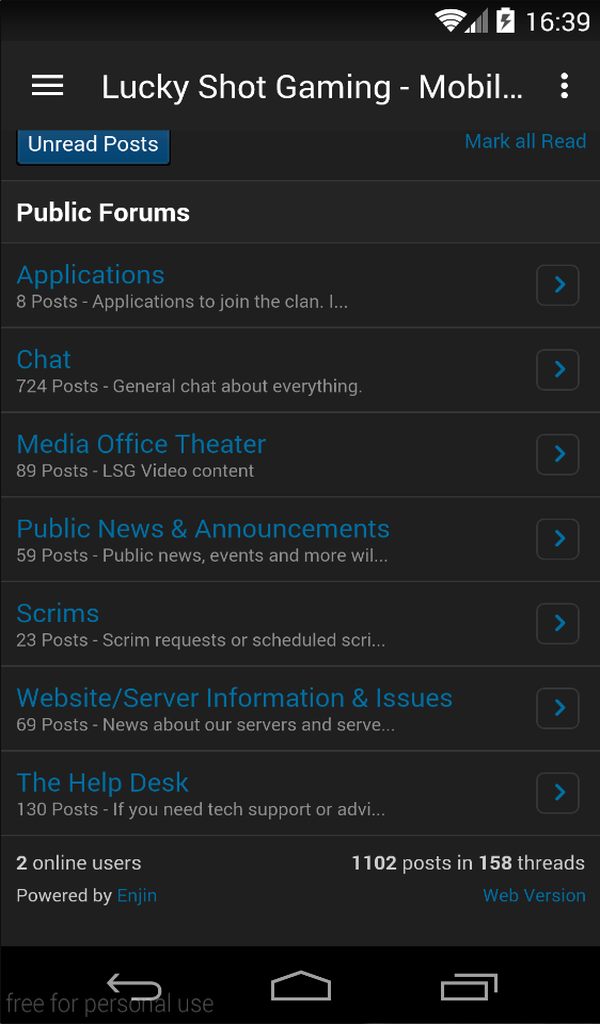Screen dimensions: 600x1024
Task: Click The Help Desk arrow icon
Action: [558, 793]
